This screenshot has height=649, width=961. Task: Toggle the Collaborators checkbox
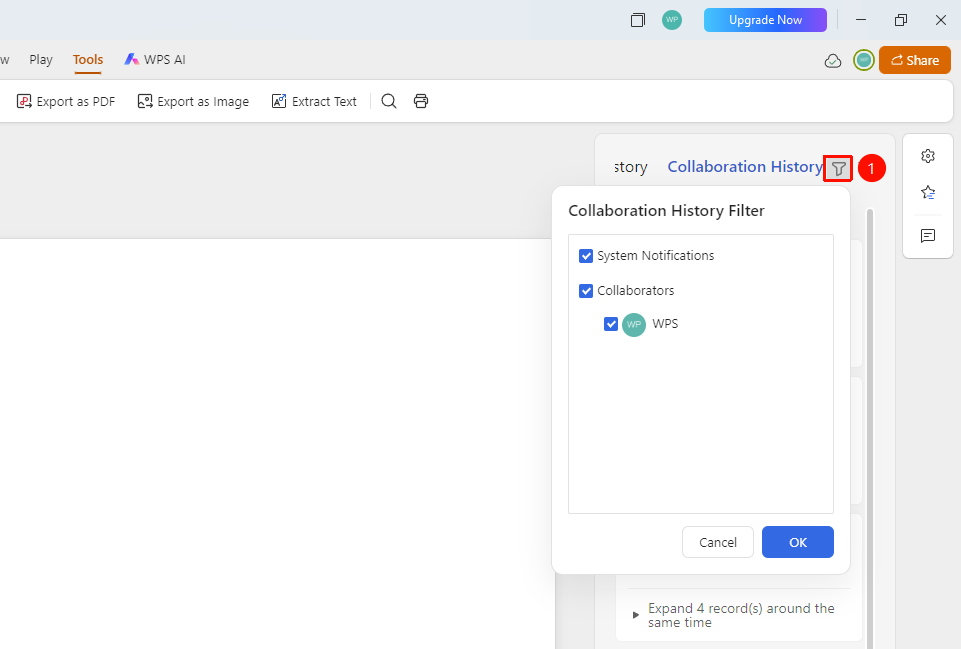pos(586,290)
